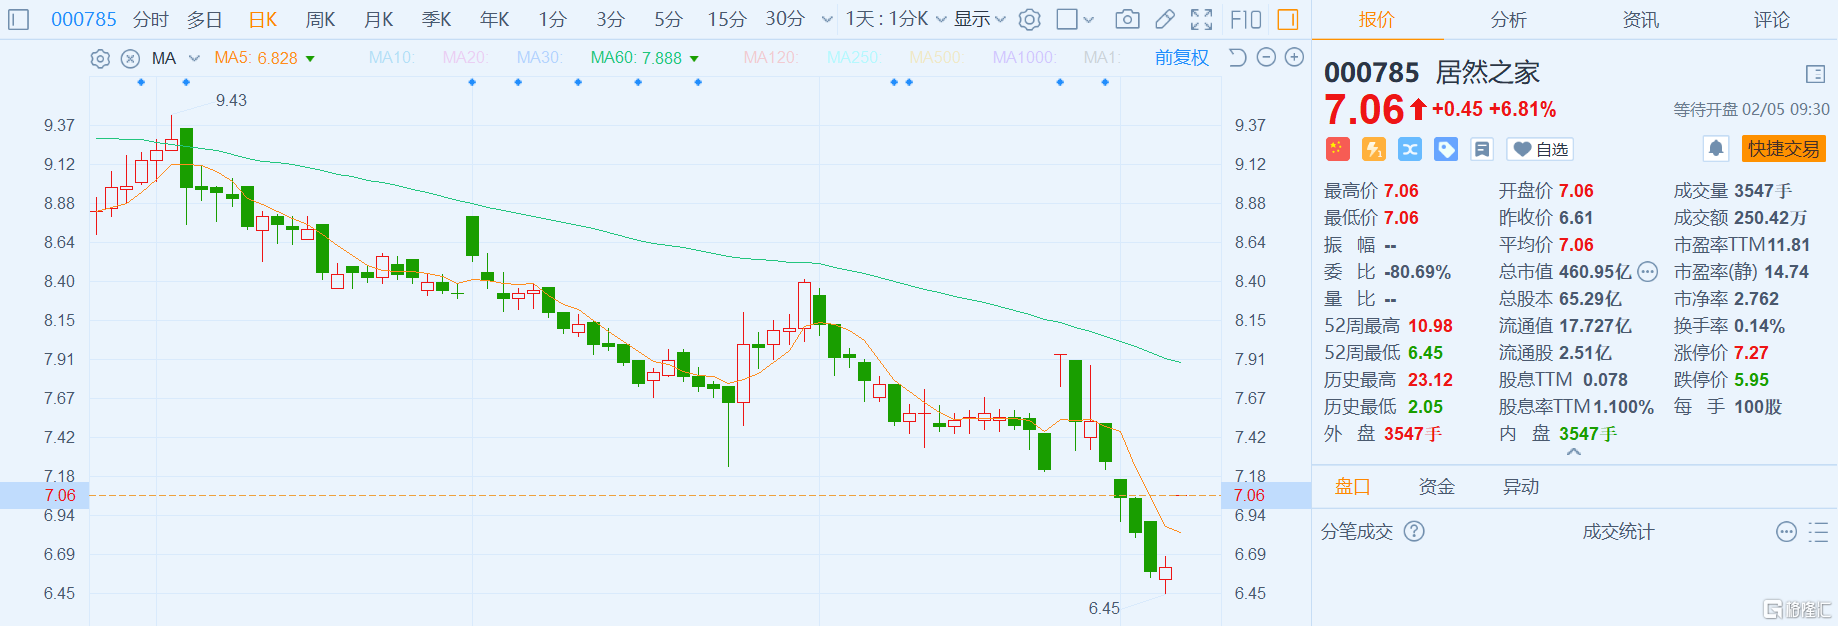
Task: Click the price alert bell icon
Action: 1716,149
